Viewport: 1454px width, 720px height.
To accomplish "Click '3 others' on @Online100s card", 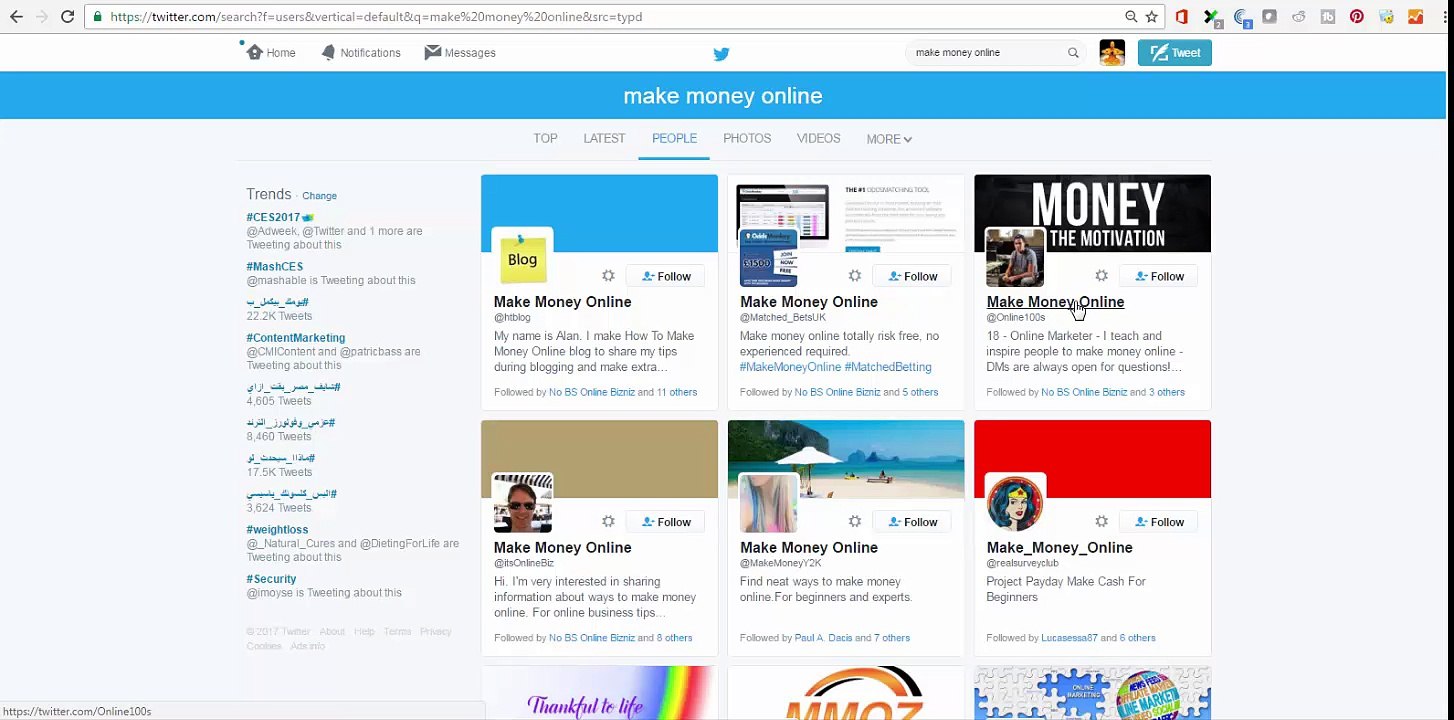I will (1167, 392).
